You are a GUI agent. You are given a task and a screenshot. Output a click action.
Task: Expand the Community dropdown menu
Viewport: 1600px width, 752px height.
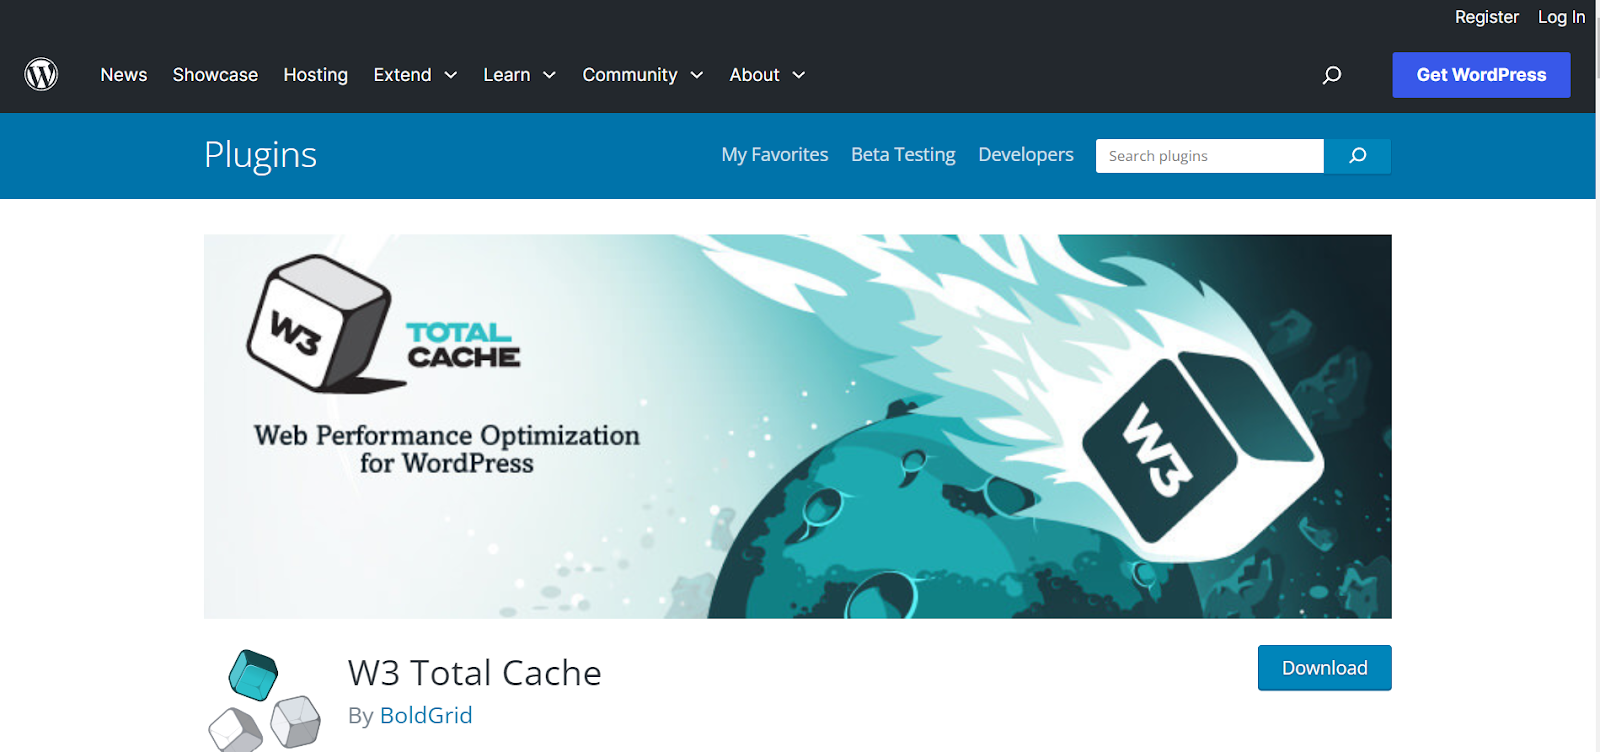pos(643,75)
